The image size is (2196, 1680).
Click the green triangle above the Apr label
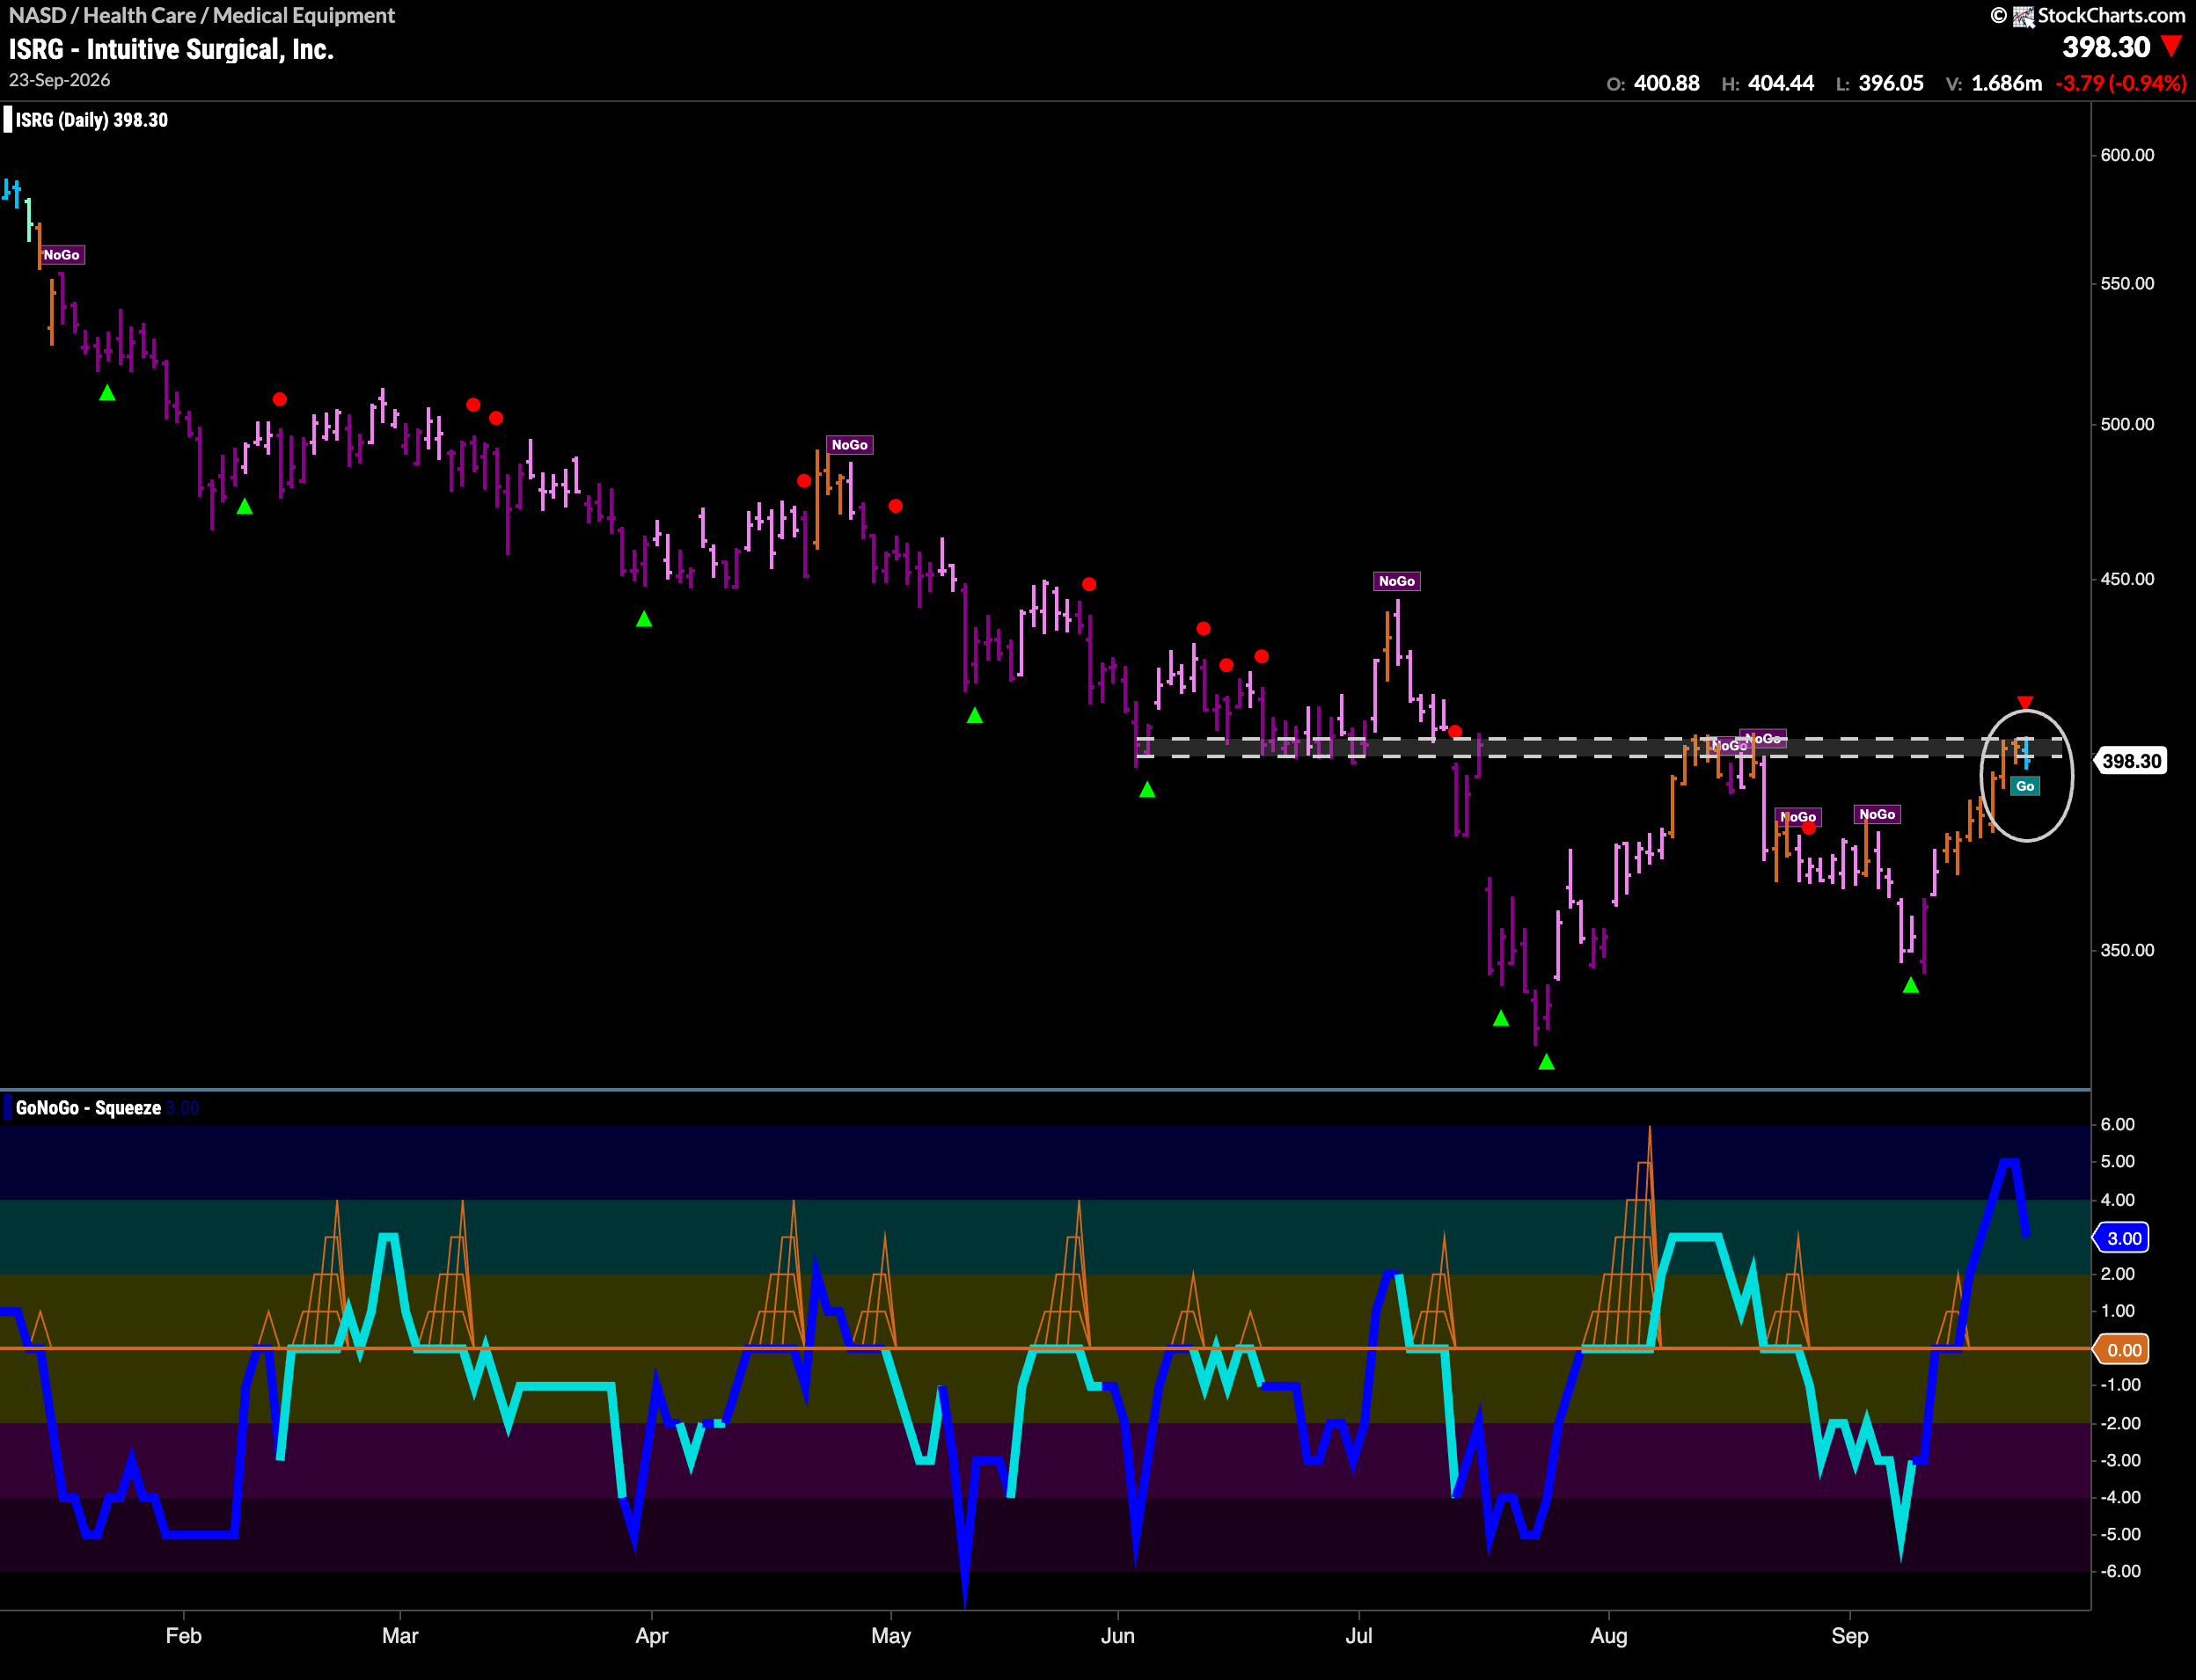[x=644, y=619]
